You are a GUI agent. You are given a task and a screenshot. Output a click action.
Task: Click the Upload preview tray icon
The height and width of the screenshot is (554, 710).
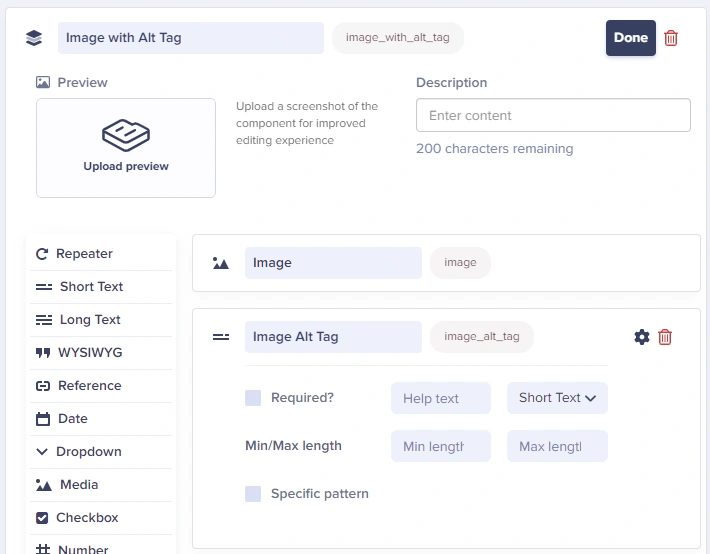(x=126, y=134)
